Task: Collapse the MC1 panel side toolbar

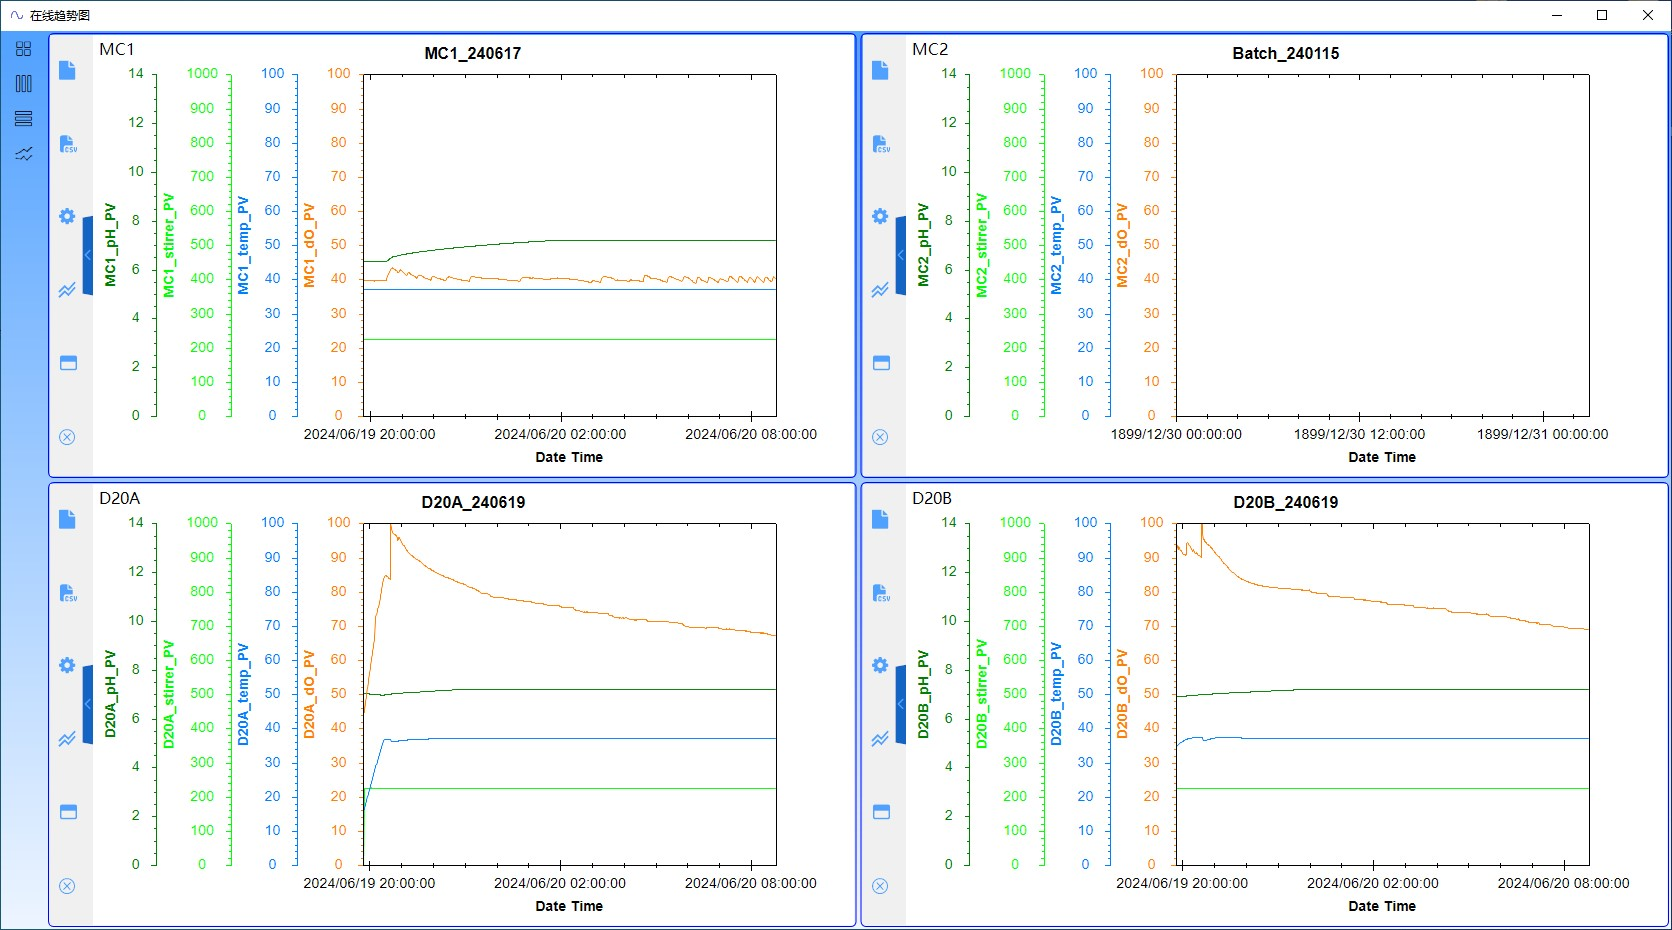Action: (x=88, y=256)
